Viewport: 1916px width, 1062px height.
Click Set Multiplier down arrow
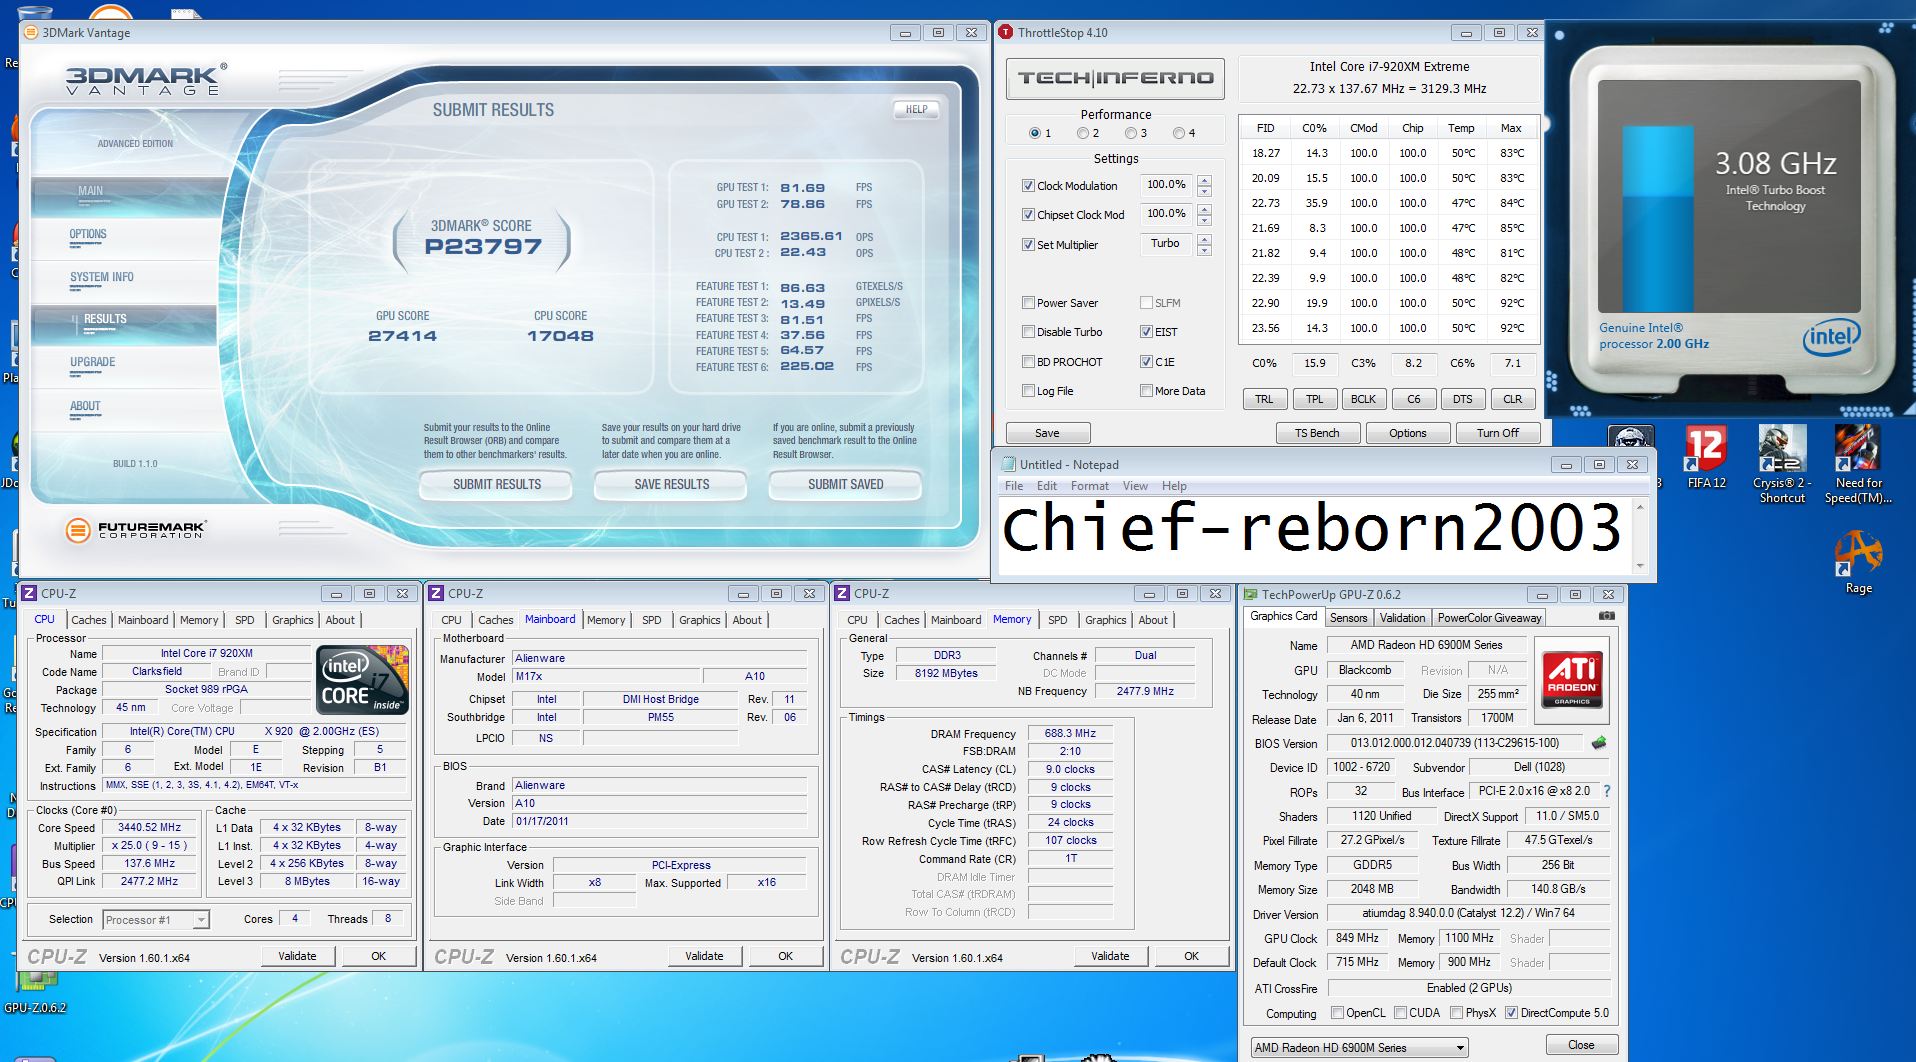click(1204, 250)
